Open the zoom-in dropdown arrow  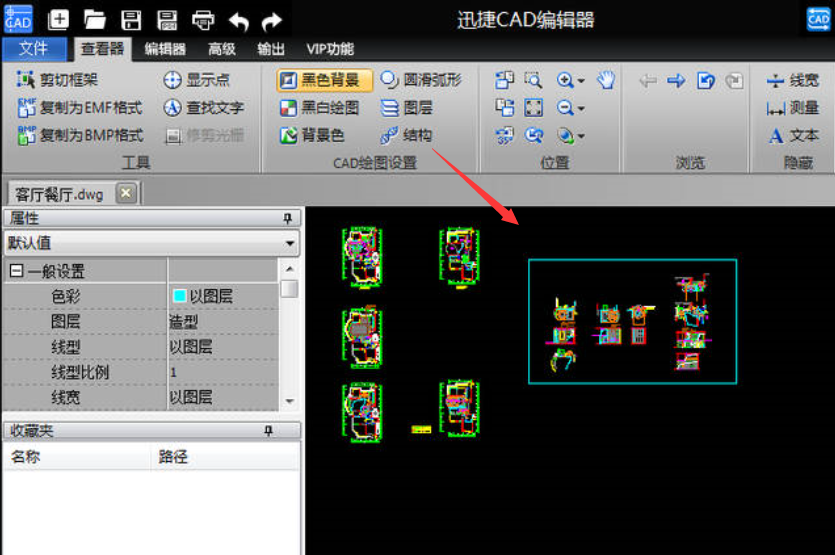(x=581, y=81)
